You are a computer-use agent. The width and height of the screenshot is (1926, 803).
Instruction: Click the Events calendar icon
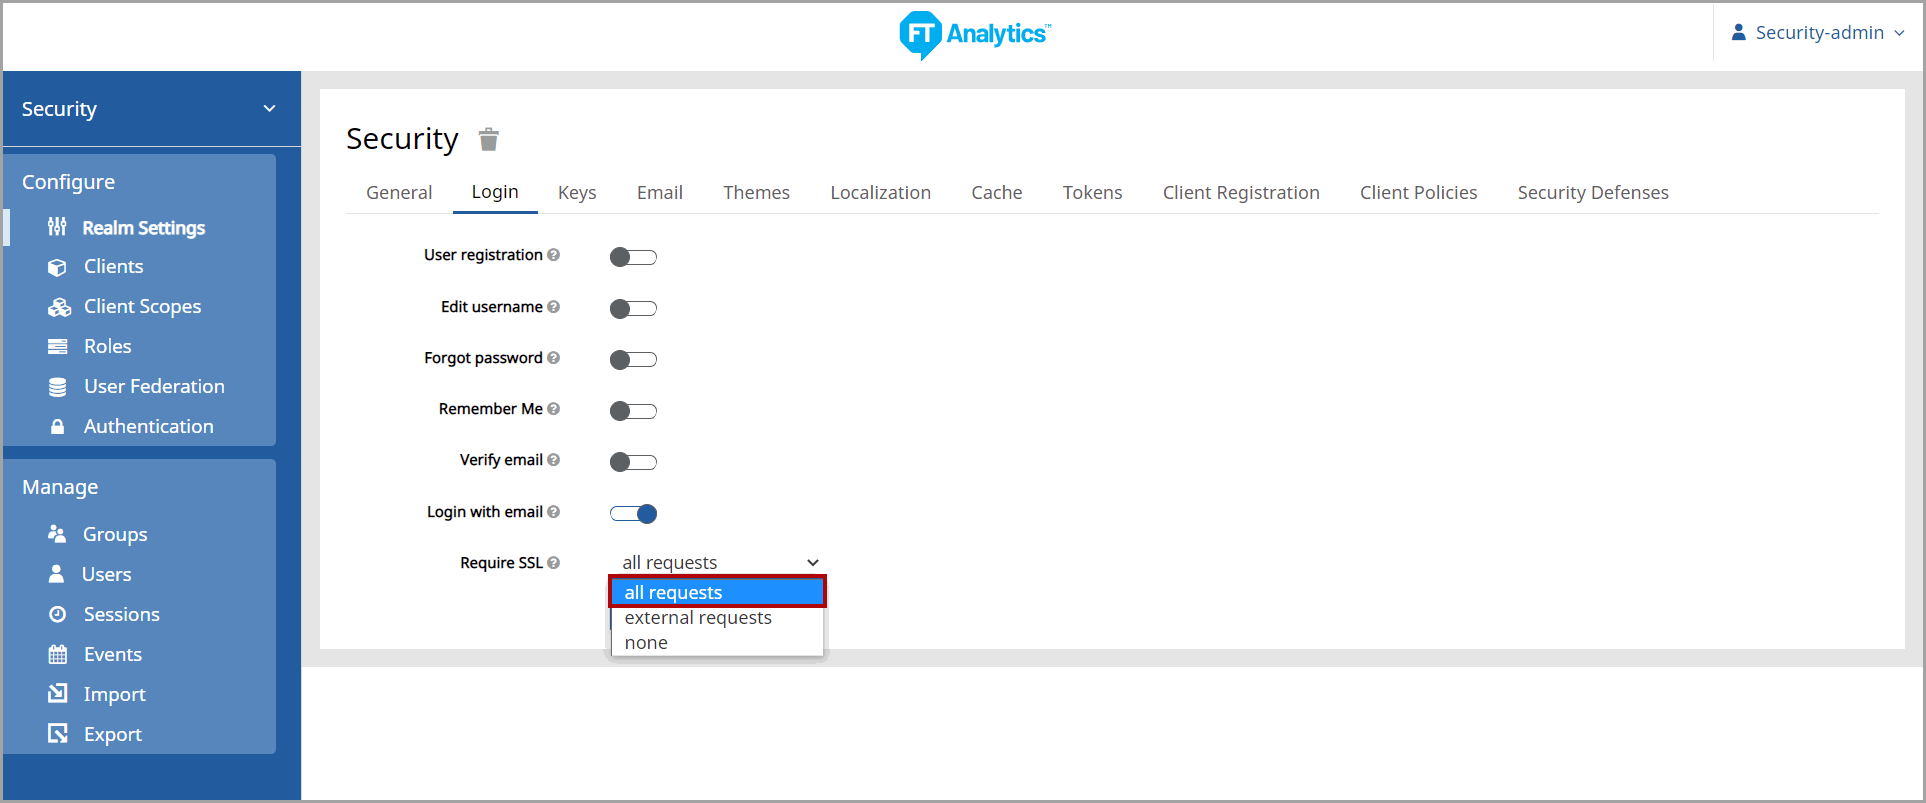[58, 655]
